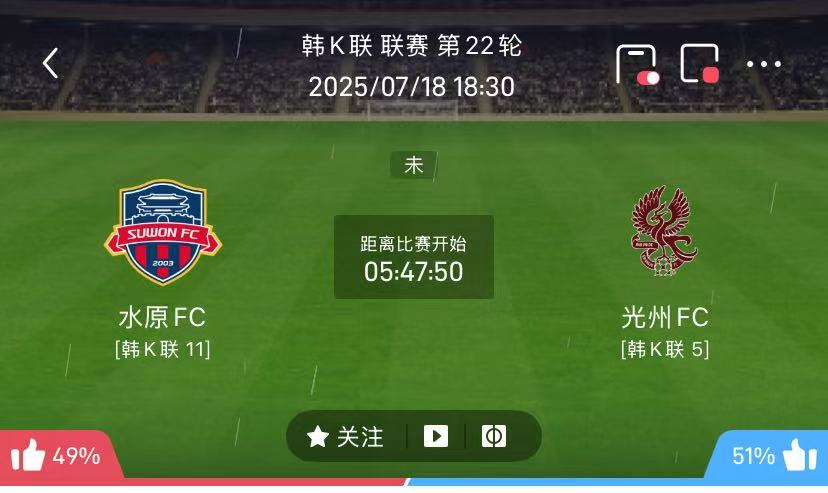Open the three-dots more options menu

764,64
